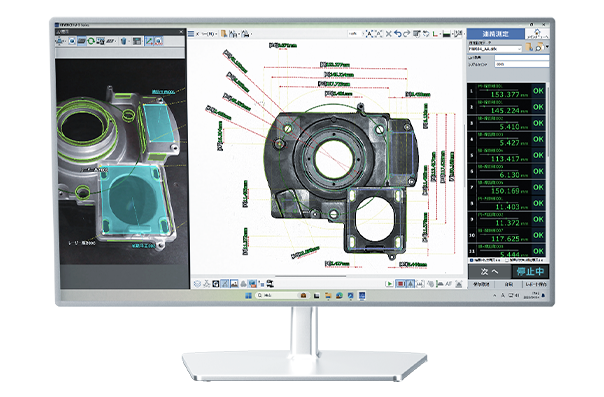Click the '次へ' next button
Screen dimensions: 604x397
coord(489,271)
